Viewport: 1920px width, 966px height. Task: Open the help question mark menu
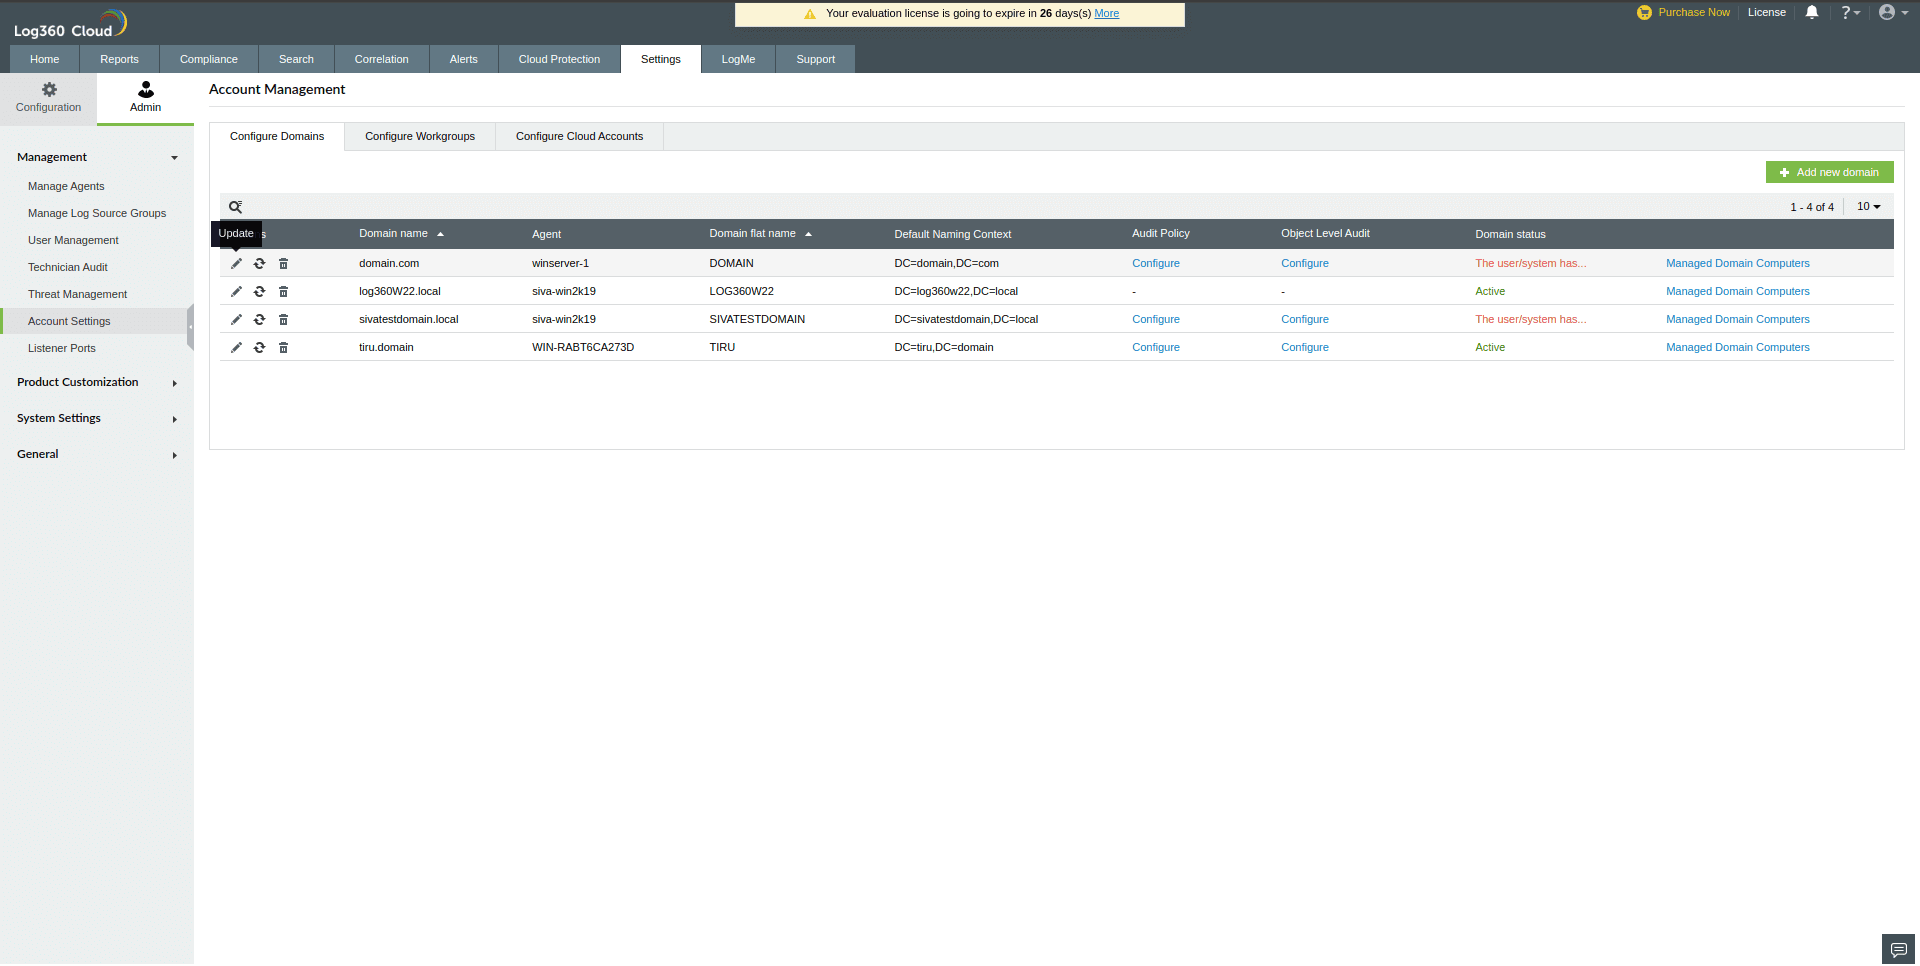(x=1850, y=12)
